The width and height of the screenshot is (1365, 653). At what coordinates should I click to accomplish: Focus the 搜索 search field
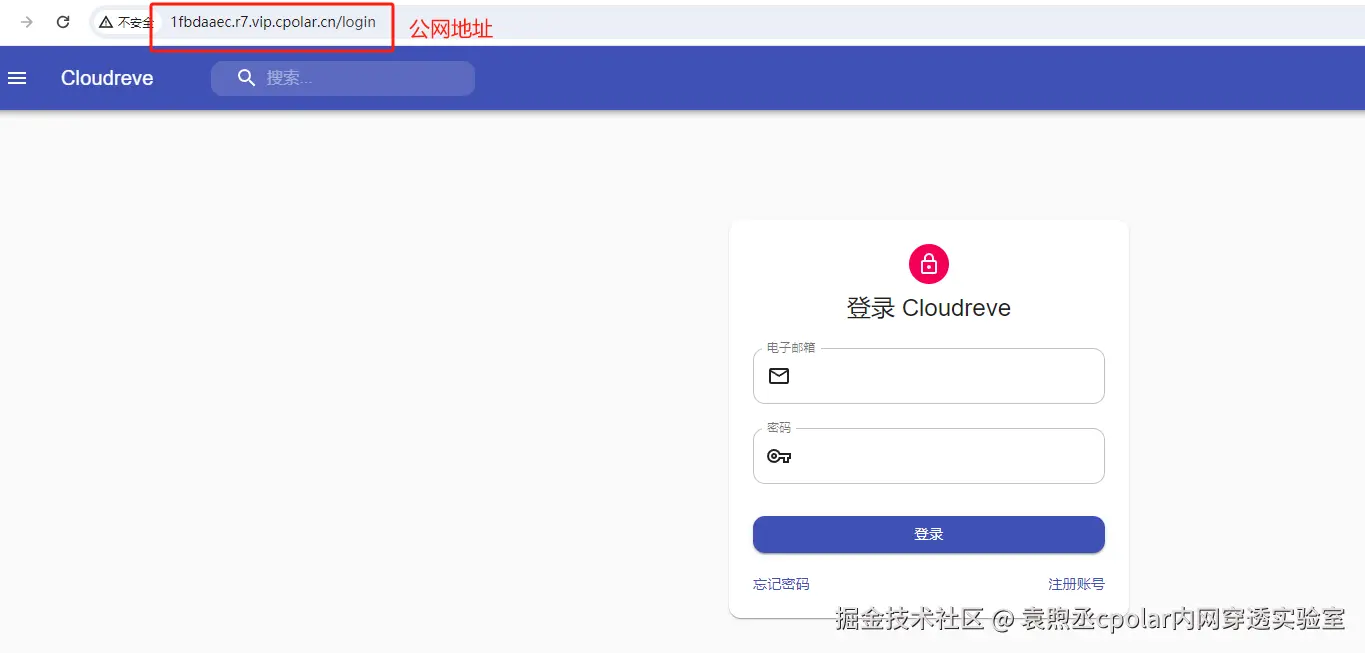(x=343, y=78)
